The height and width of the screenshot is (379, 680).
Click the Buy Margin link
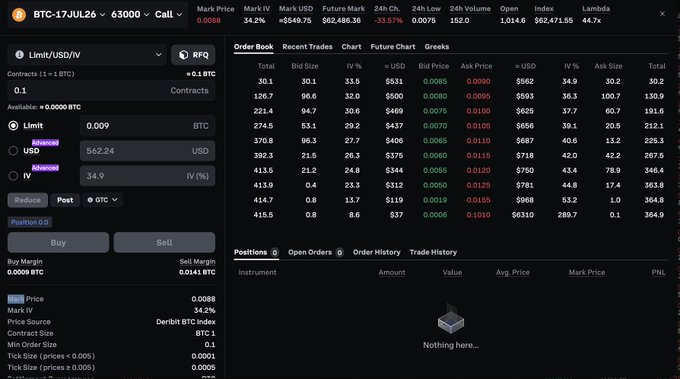25,261
